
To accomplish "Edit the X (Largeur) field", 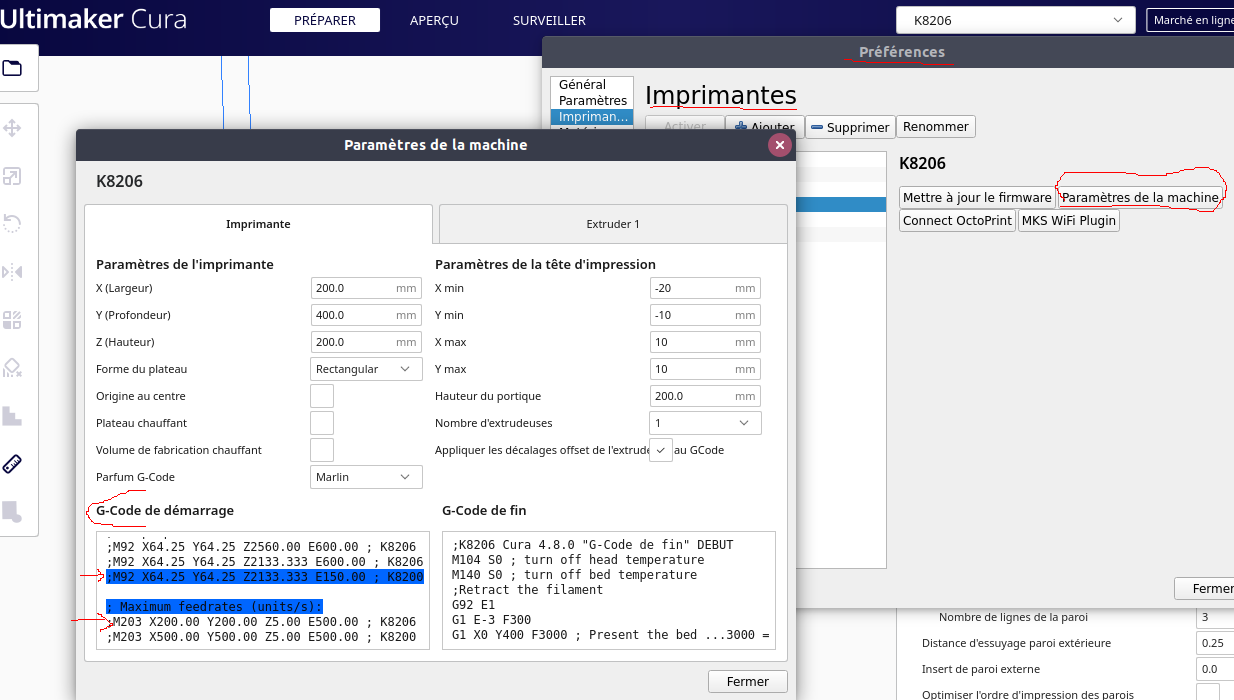I will tap(366, 288).
